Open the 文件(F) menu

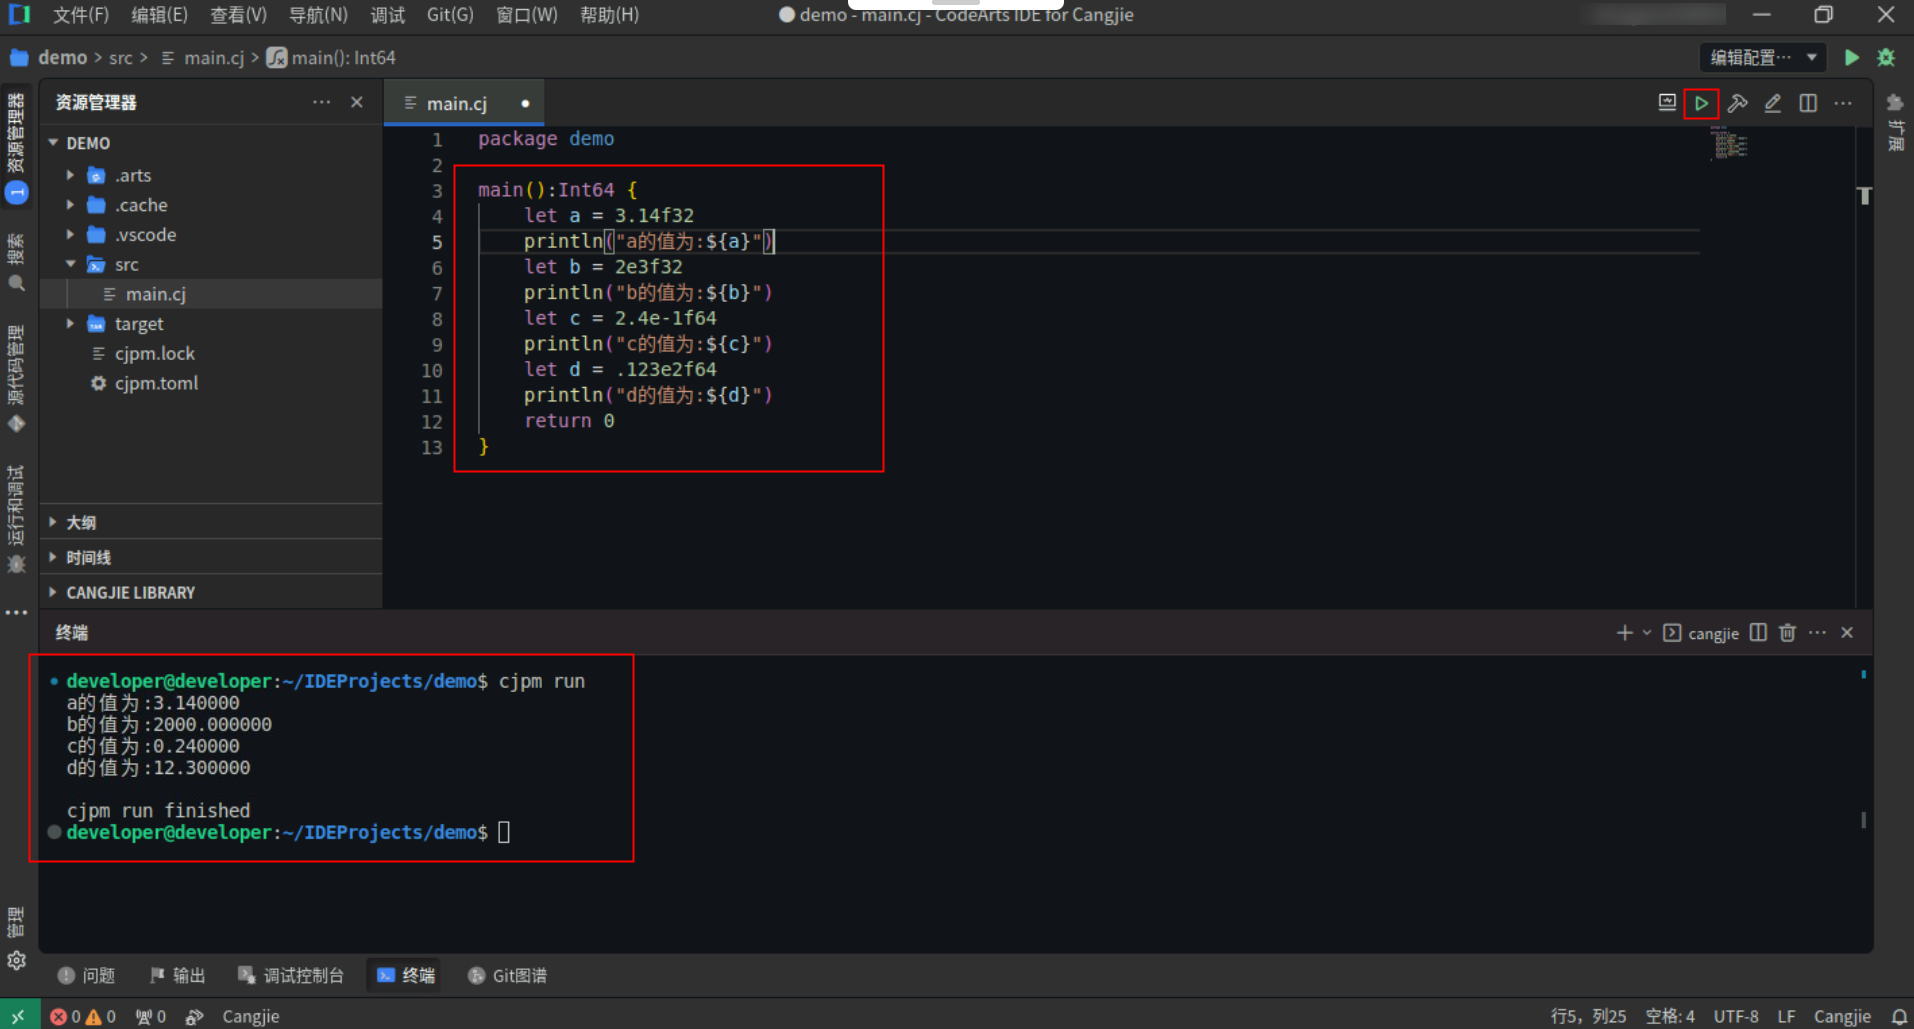point(80,15)
